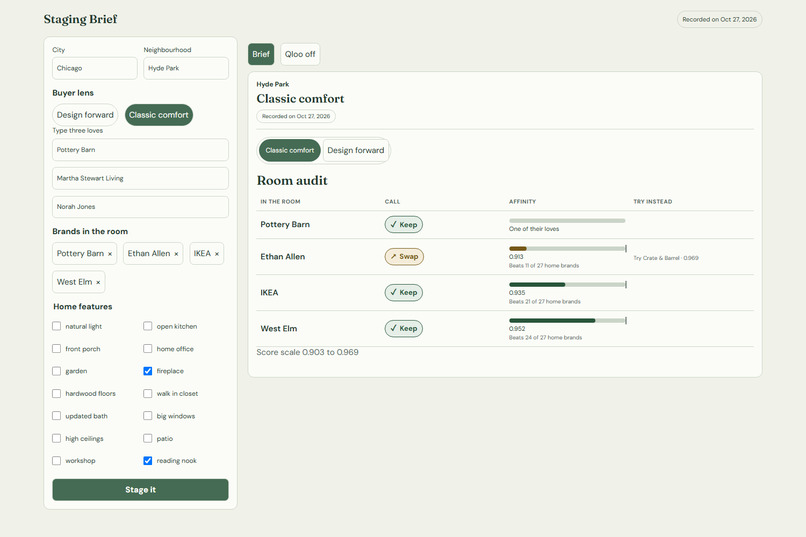Click the Staging Brief page title
Viewport: 806px width, 537px height.
(x=81, y=19)
